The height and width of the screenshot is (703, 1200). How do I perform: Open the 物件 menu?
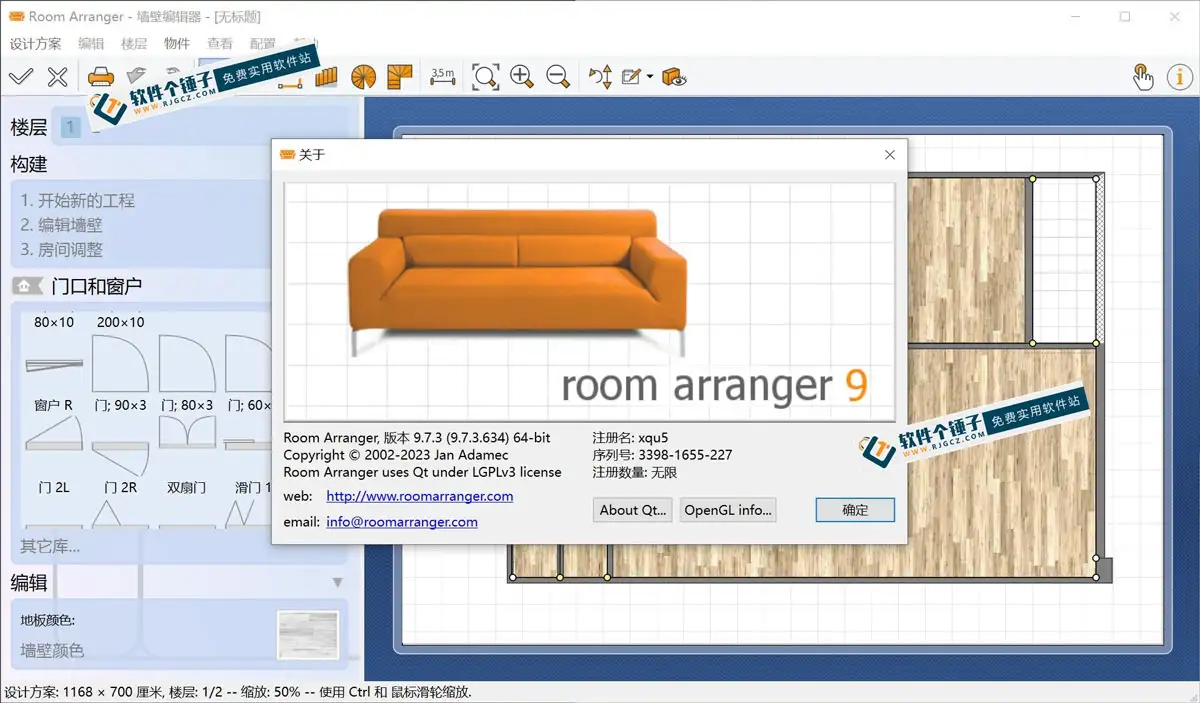[177, 43]
